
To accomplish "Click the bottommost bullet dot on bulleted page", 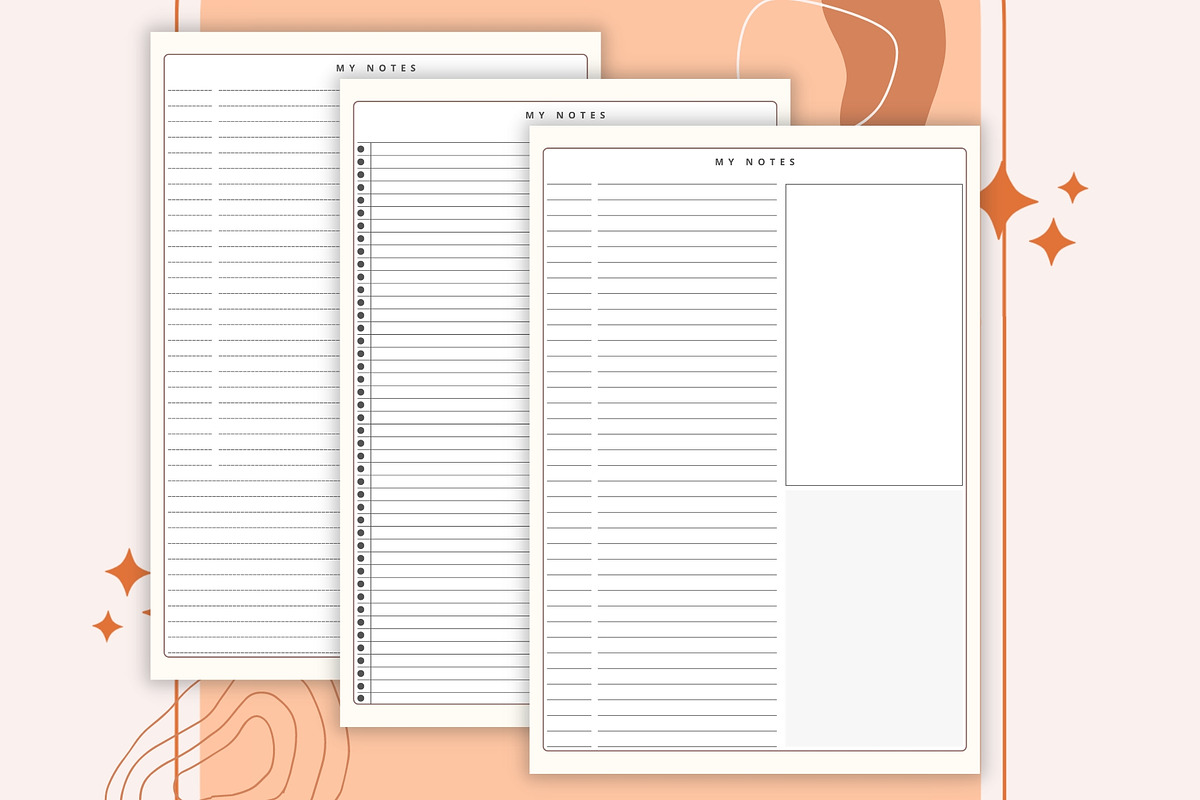I will tap(361, 698).
